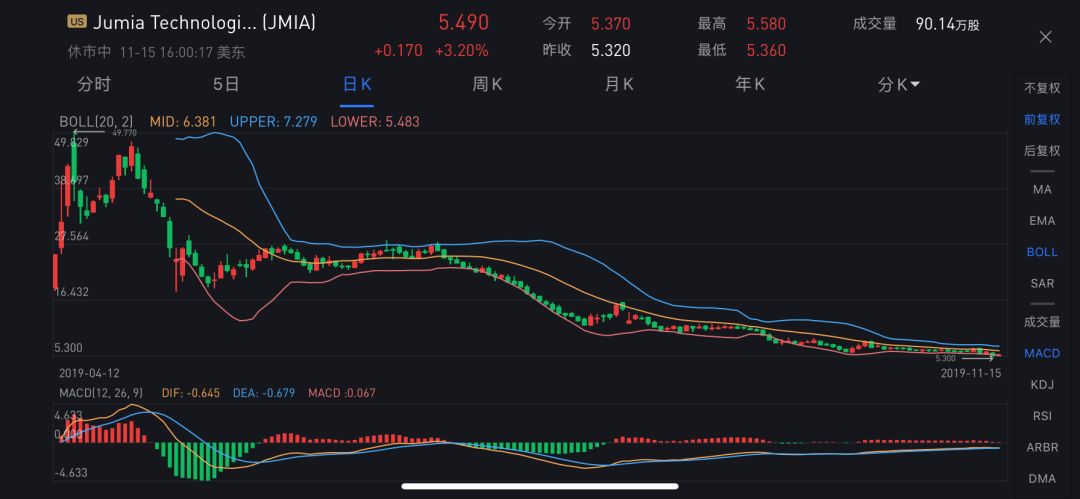Switch to the 5日 five-day tab

226,85
